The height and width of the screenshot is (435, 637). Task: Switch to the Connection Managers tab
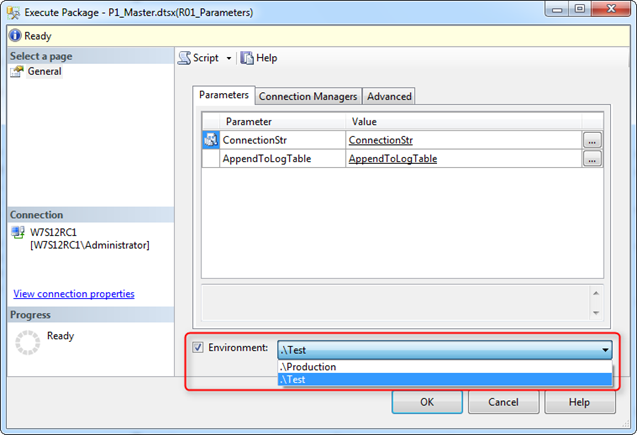pos(309,97)
